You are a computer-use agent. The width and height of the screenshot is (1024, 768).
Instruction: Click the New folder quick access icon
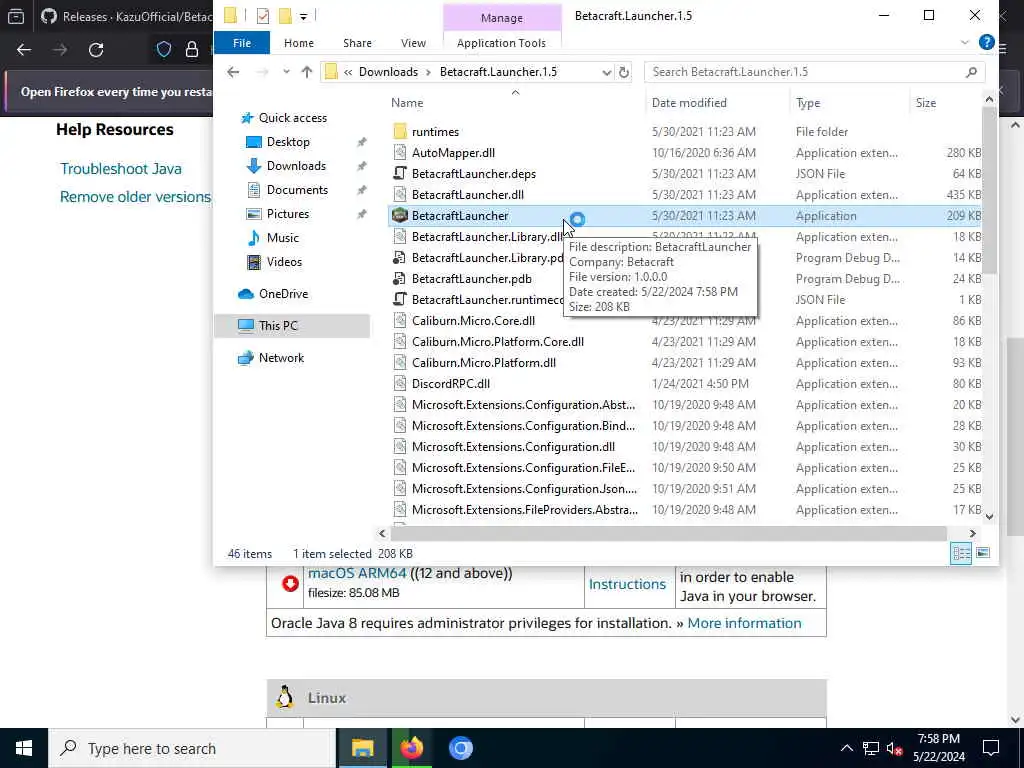tap(285, 16)
